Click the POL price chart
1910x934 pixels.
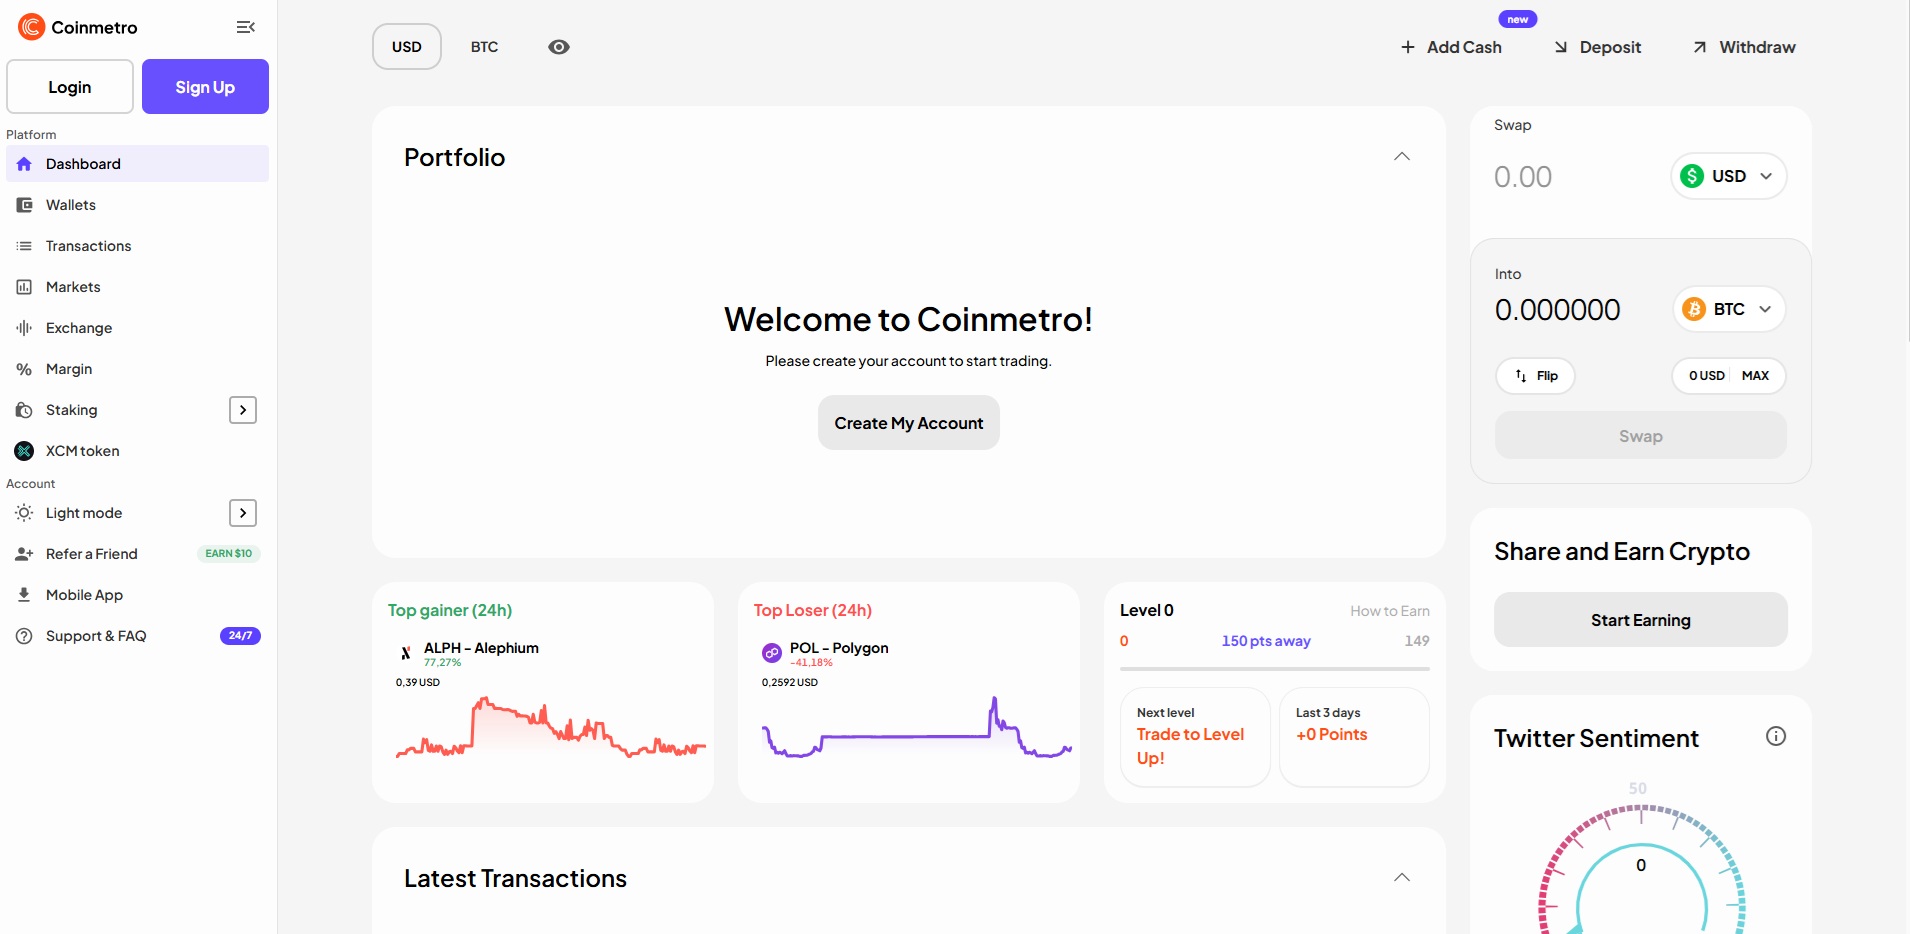tap(917, 727)
